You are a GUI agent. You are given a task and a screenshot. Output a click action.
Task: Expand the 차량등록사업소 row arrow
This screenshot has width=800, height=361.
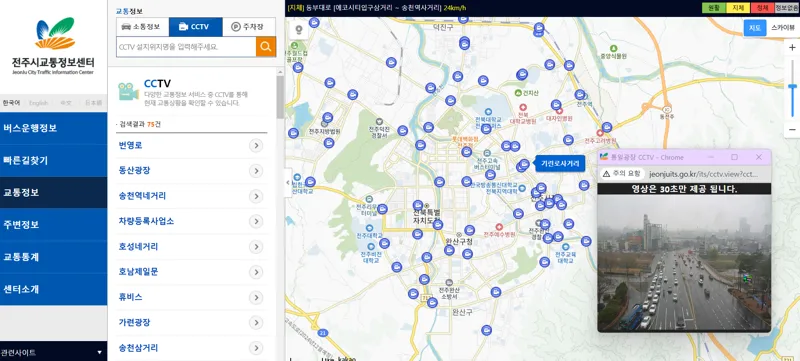256,221
